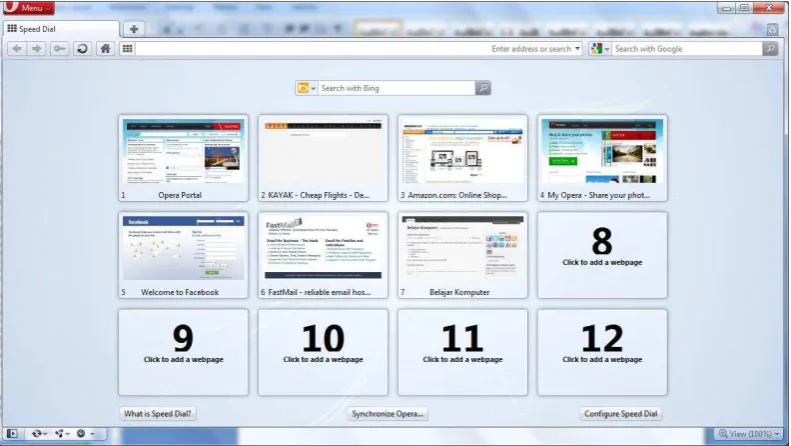Minimize the Opera window
Screen dimensions: 791x446
(x=726, y=8)
